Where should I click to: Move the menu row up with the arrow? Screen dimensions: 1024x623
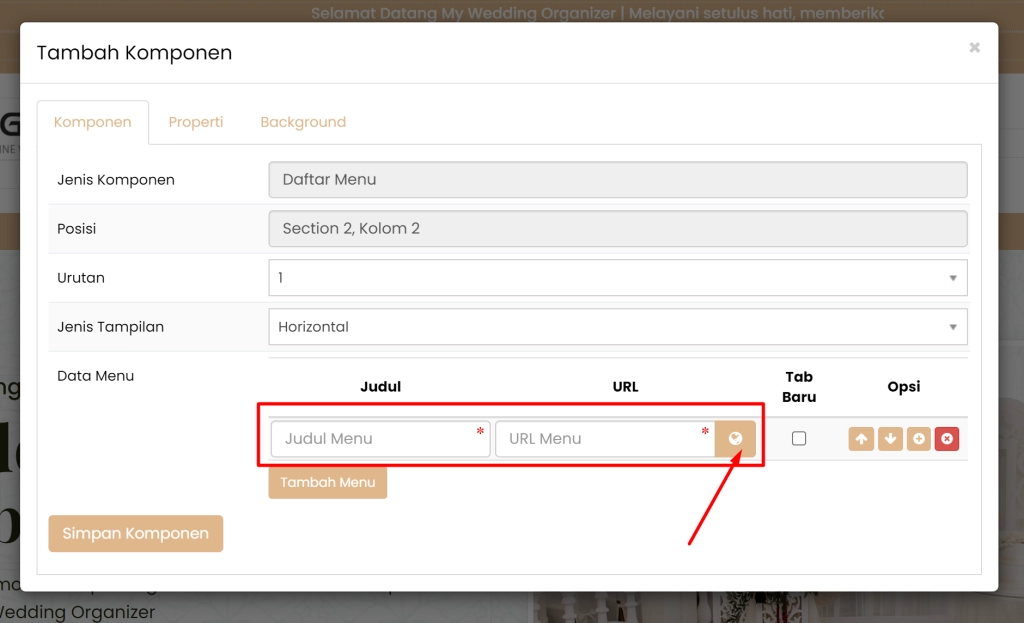click(861, 439)
